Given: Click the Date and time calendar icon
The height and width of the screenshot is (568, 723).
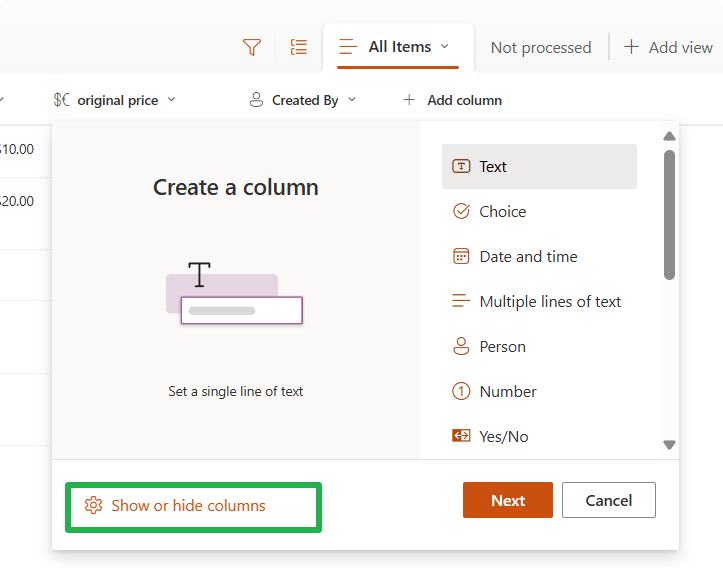Looking at the screenshot, I should click(461, 256).
